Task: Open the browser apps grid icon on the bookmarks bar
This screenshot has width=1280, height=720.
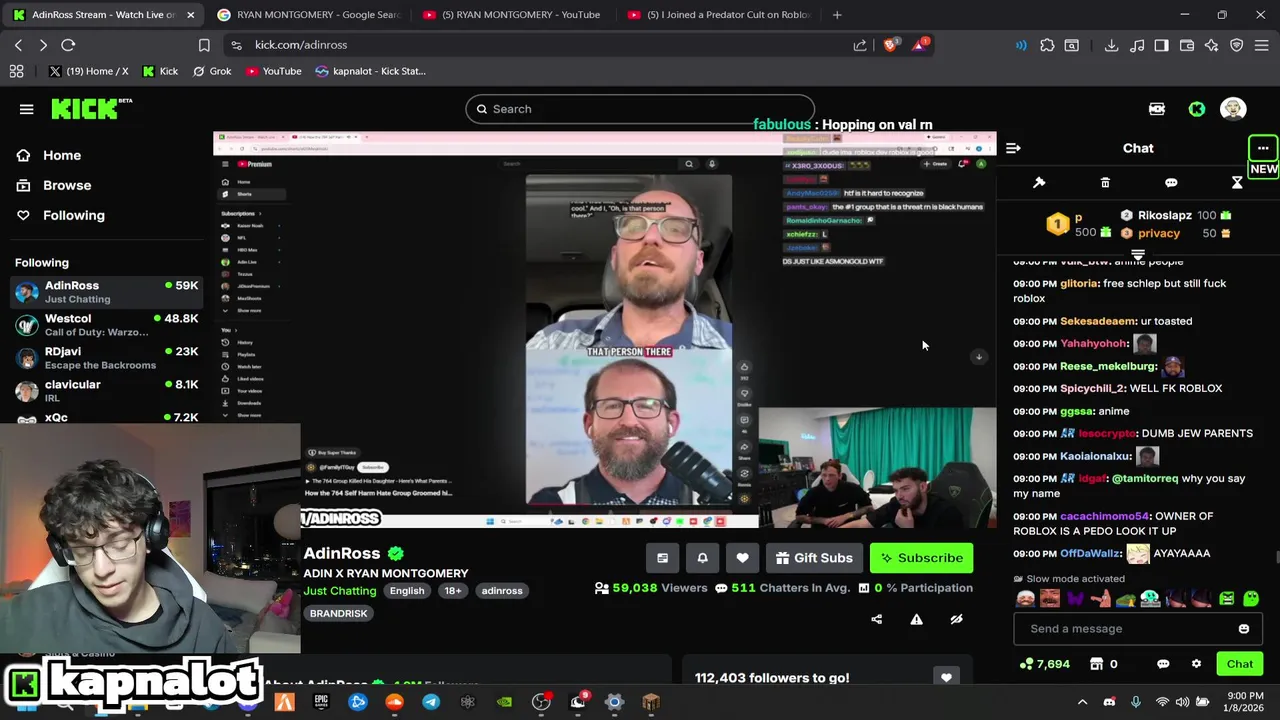Action: (x=16, y=71)
